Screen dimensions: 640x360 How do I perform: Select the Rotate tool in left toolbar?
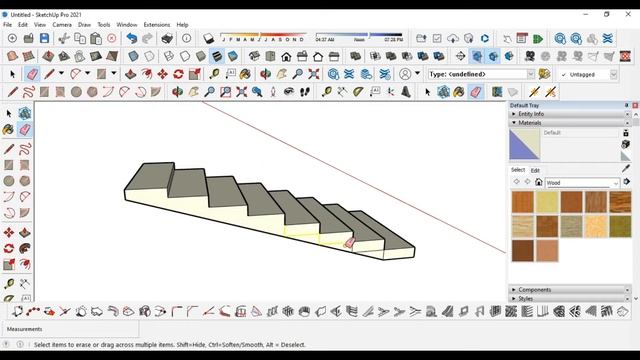pyautogui.click(x=9, y=249)
